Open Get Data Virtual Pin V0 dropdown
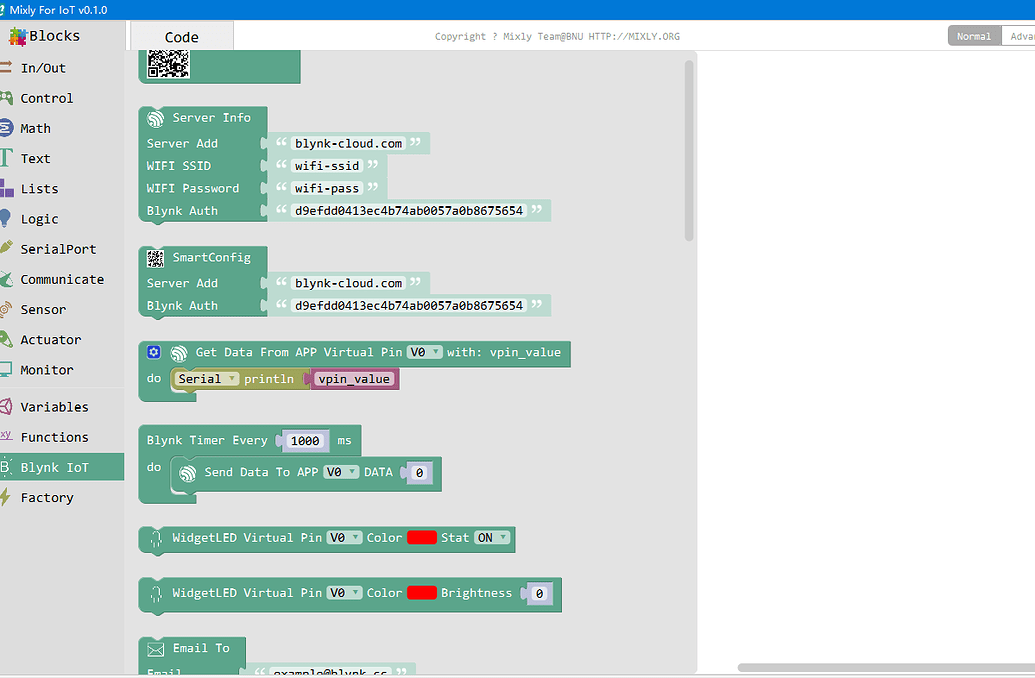The height and width of the screenshot is (678, 1035). 424,353
